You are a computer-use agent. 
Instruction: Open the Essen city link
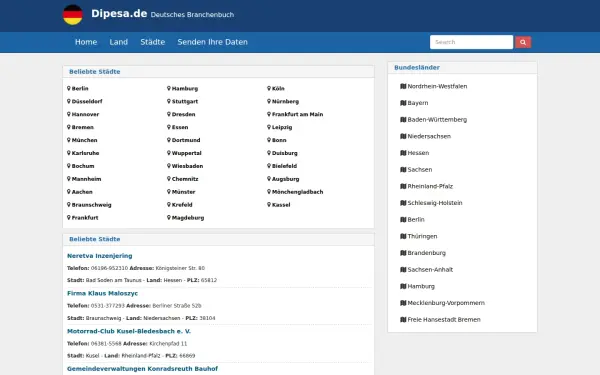click(180, 127)
